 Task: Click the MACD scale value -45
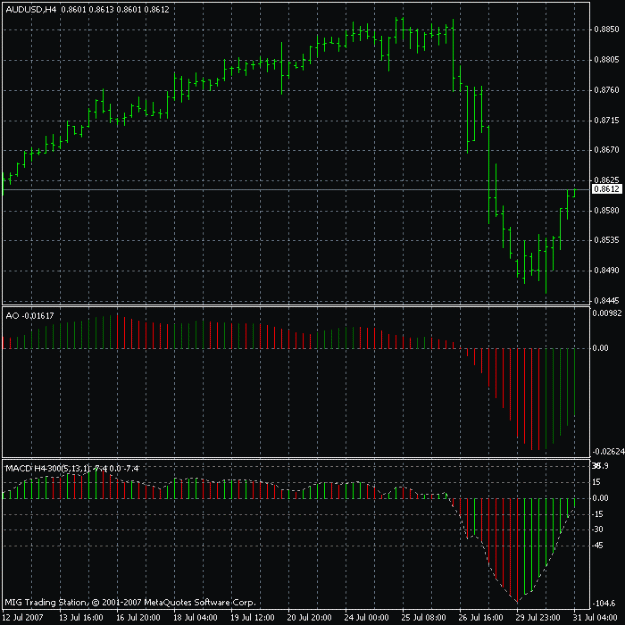point(598,545)
